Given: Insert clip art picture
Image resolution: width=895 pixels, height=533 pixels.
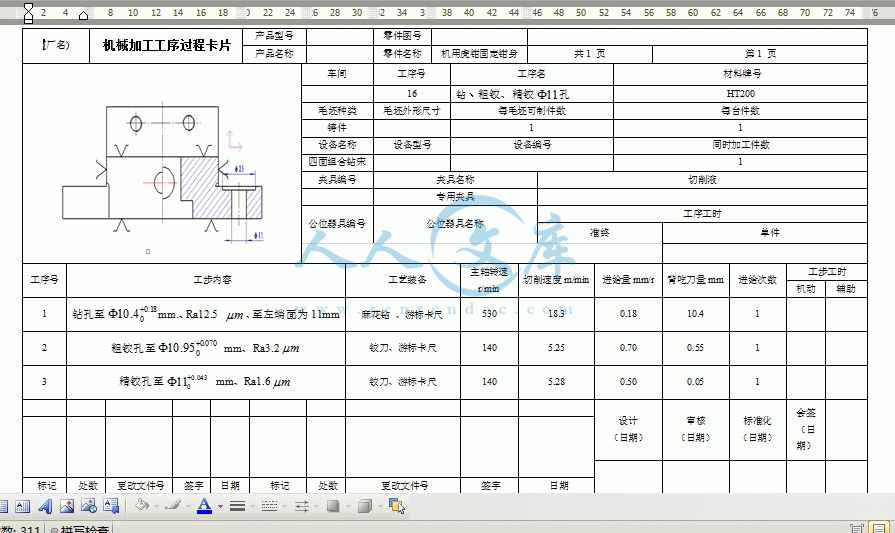Looking at the screenshot, I should [67, 506].
